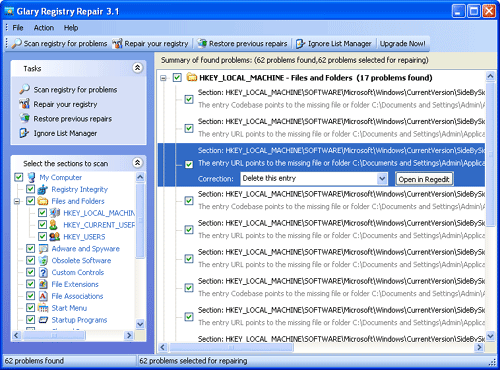The width and height of the screenshot is (500, 370).
Task: Uncheck the My Computer checkbox
Action: tap(19, 177)
